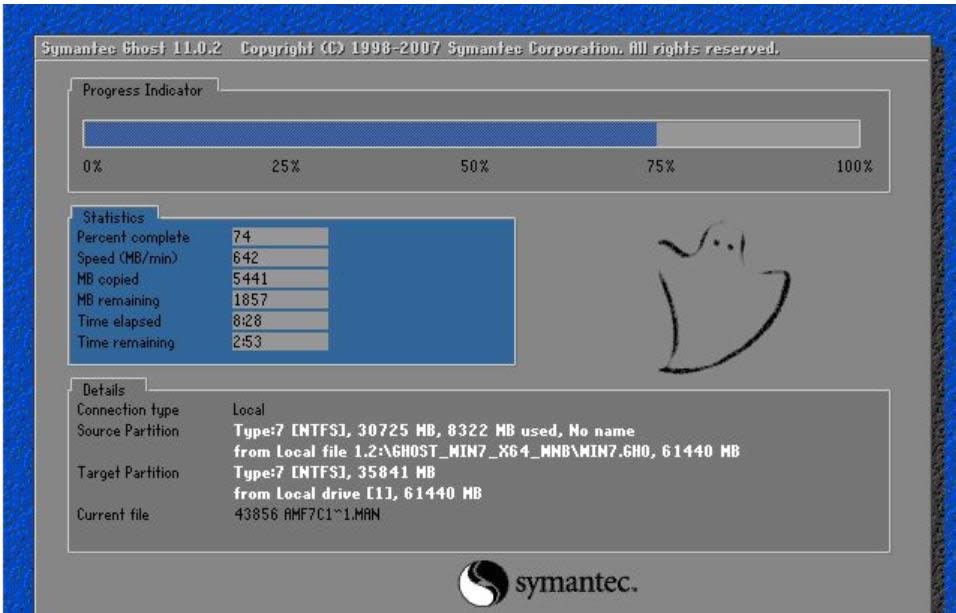Click the Source Partition GHO file path
Viewport: 956px width, 613px height.
tap(486, 451)
